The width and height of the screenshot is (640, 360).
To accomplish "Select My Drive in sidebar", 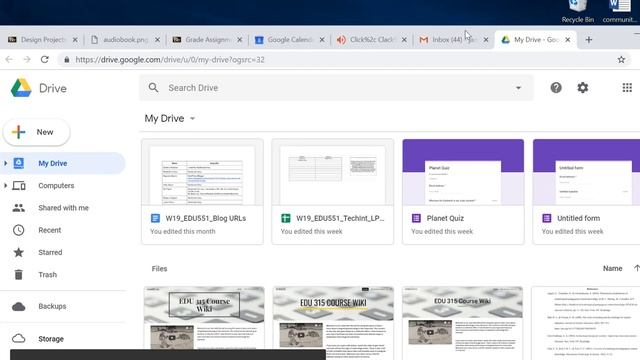I will coord(62,163).
